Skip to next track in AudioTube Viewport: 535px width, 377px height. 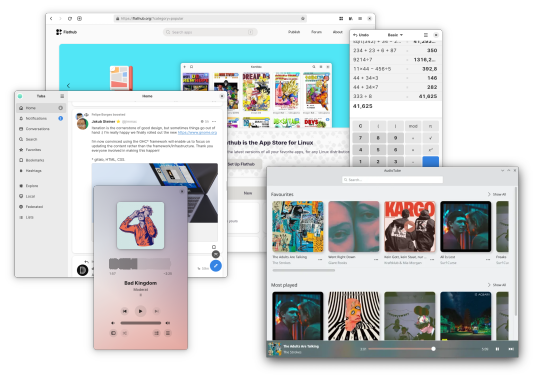[511, 349]
